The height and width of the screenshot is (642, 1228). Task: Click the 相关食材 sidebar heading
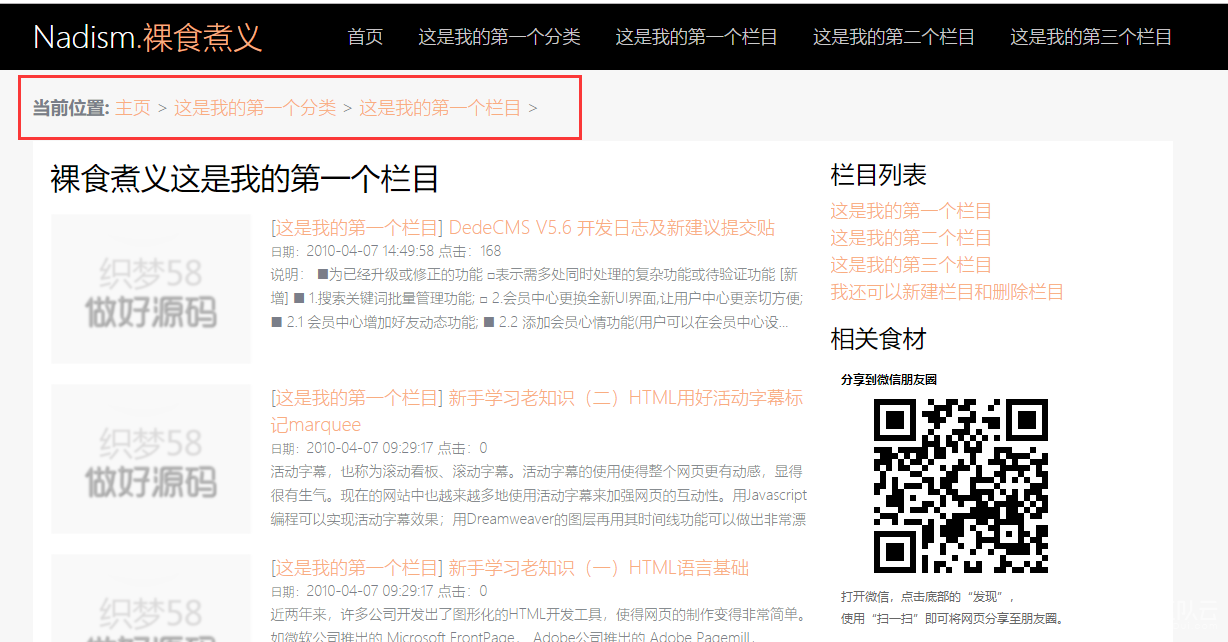coord(879,339)
